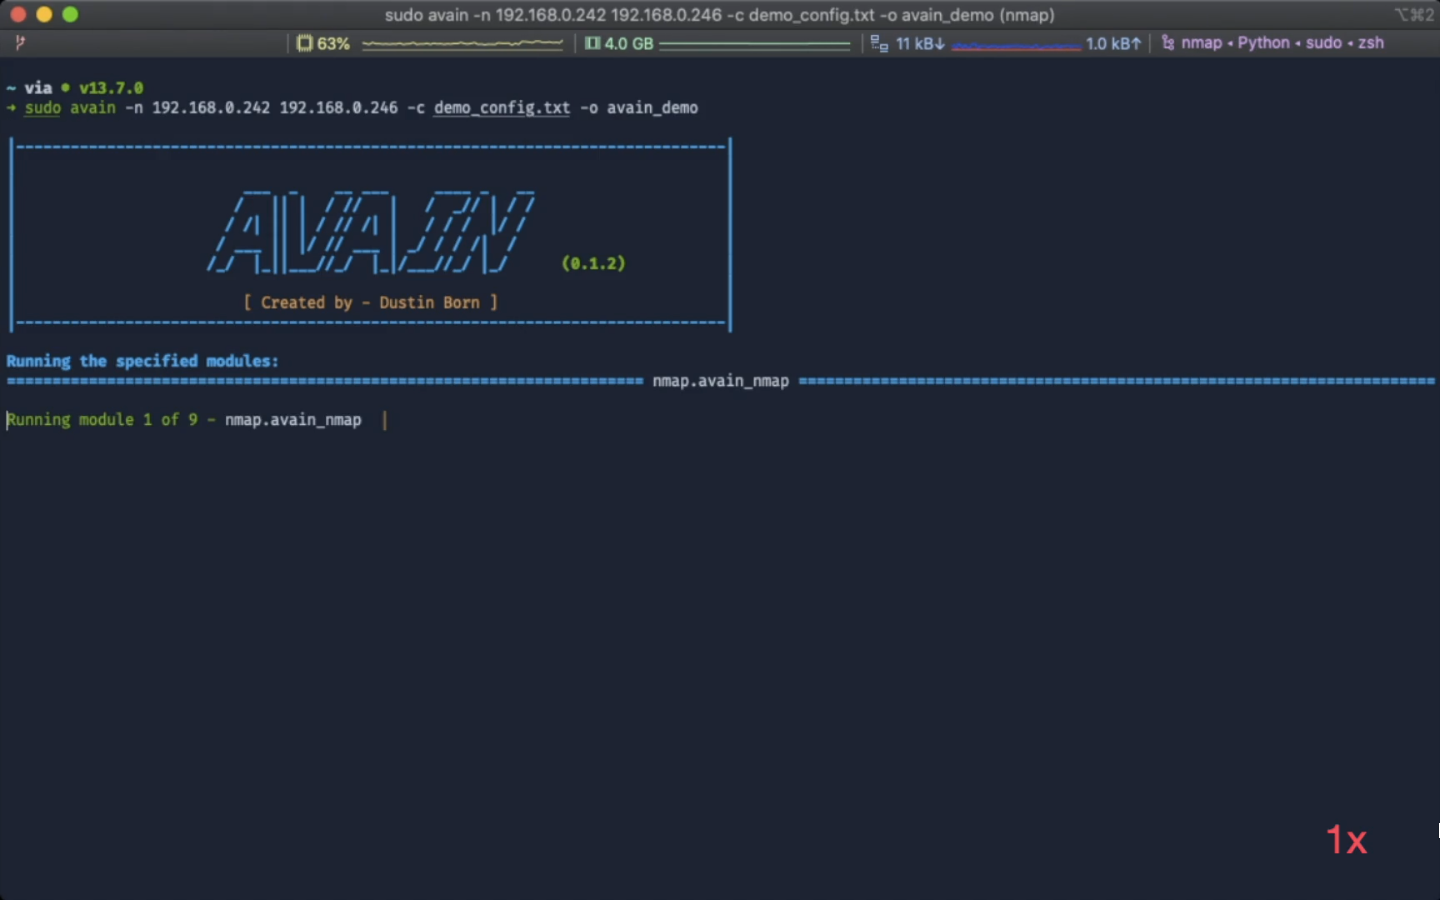Click the nmap job label
The image size is (1440, 900).
point(1201,43)
